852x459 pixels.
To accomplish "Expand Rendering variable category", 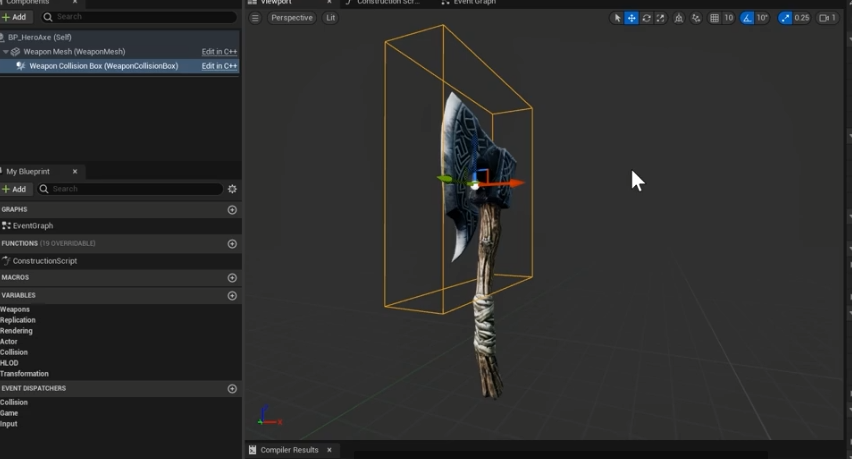I will (16, 331).
